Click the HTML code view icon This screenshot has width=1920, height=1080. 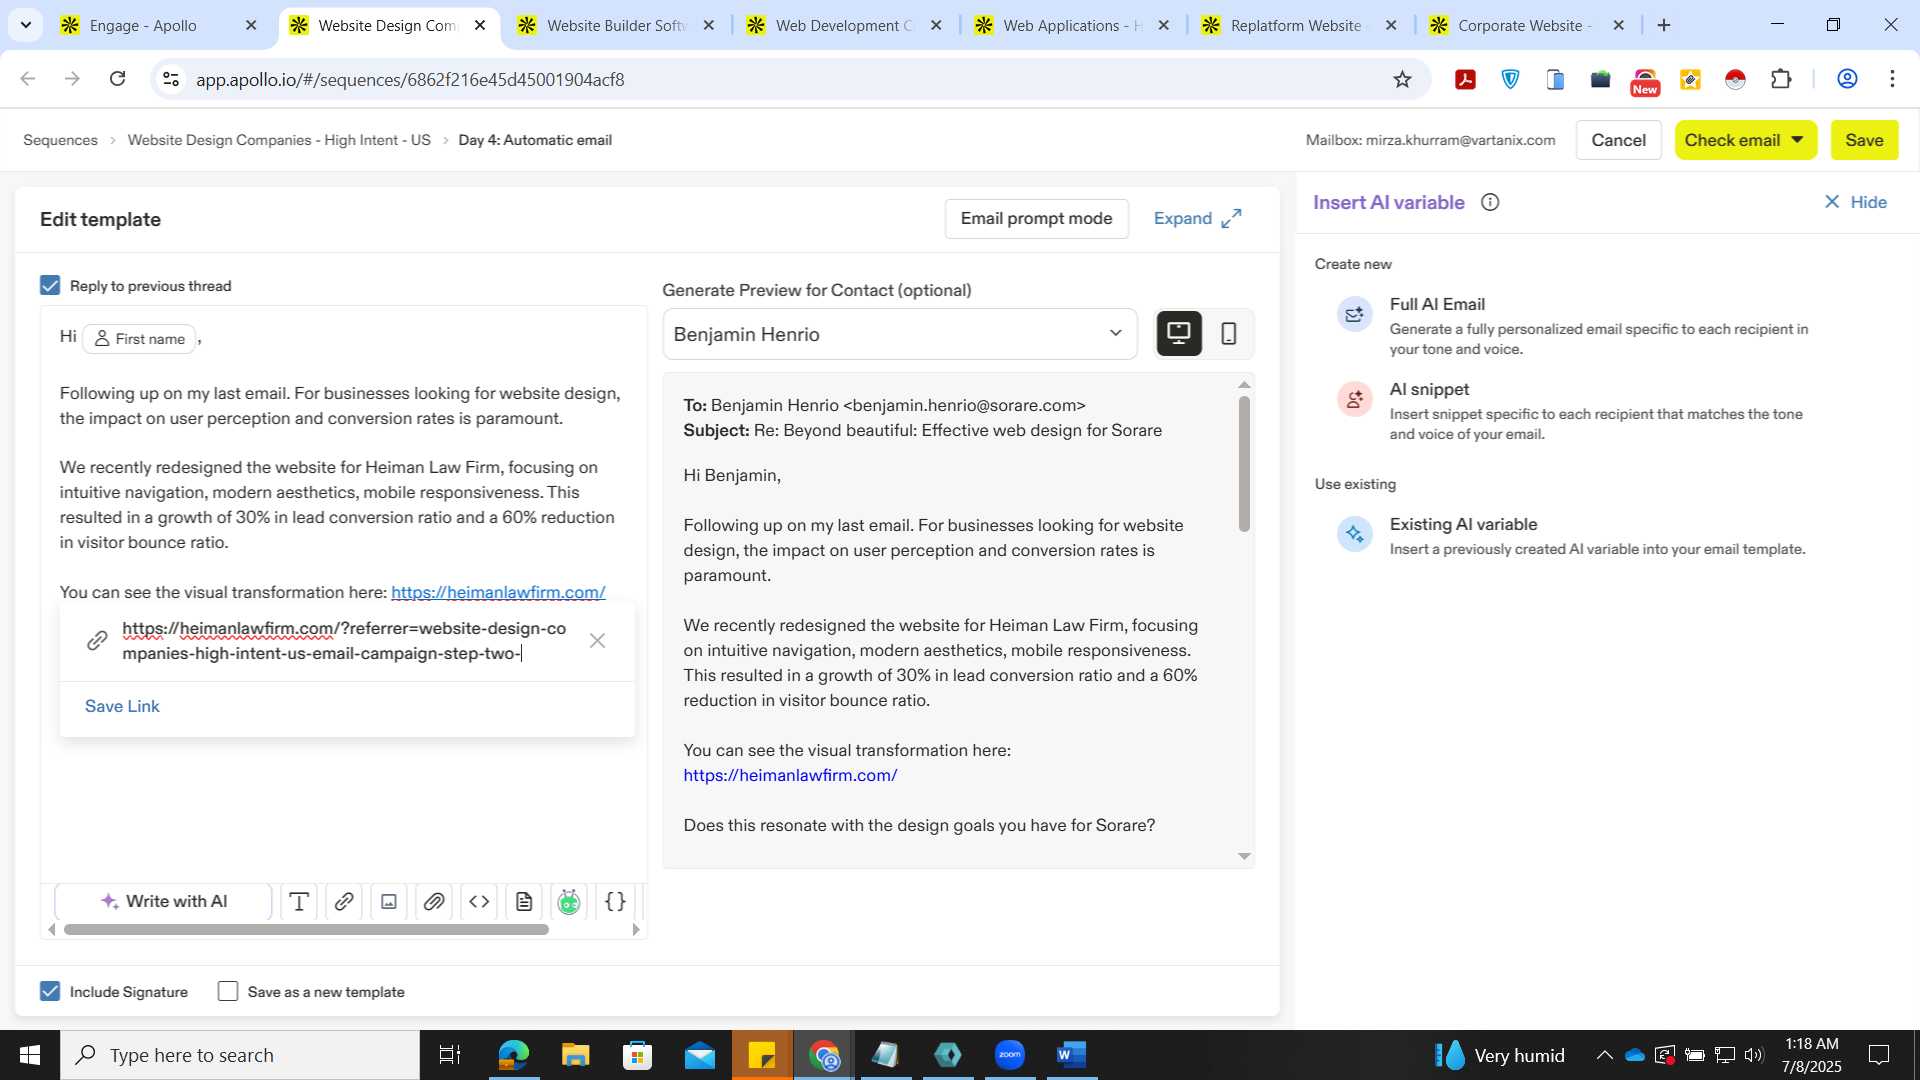click(x=479, y=902)
